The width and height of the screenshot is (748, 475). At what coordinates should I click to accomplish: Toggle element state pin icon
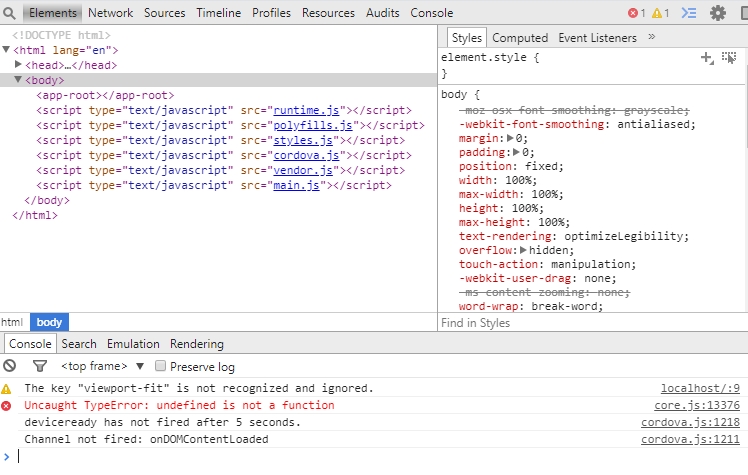coord(729,58)
